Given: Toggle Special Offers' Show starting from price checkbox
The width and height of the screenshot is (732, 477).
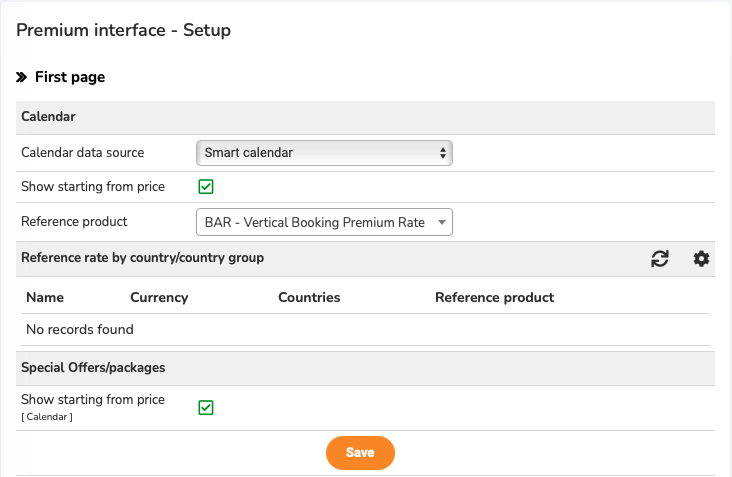Looking at the screenshot, I should (x=206, y=407).
